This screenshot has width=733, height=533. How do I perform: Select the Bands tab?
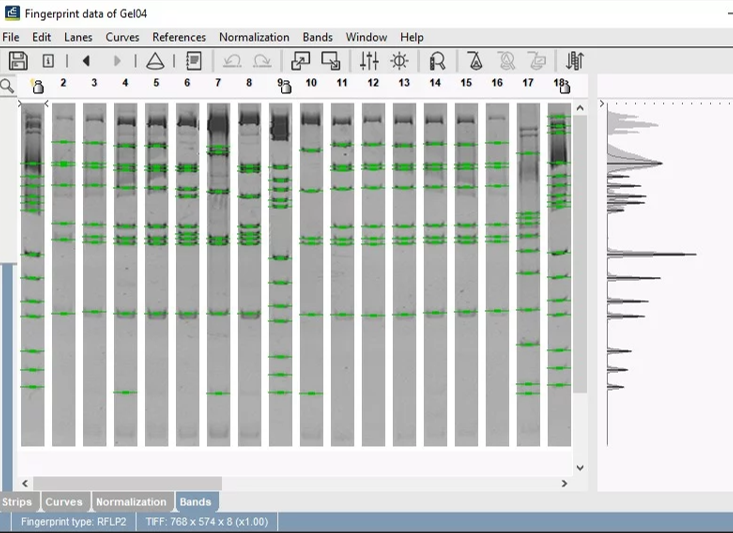(x=195, y=502)
